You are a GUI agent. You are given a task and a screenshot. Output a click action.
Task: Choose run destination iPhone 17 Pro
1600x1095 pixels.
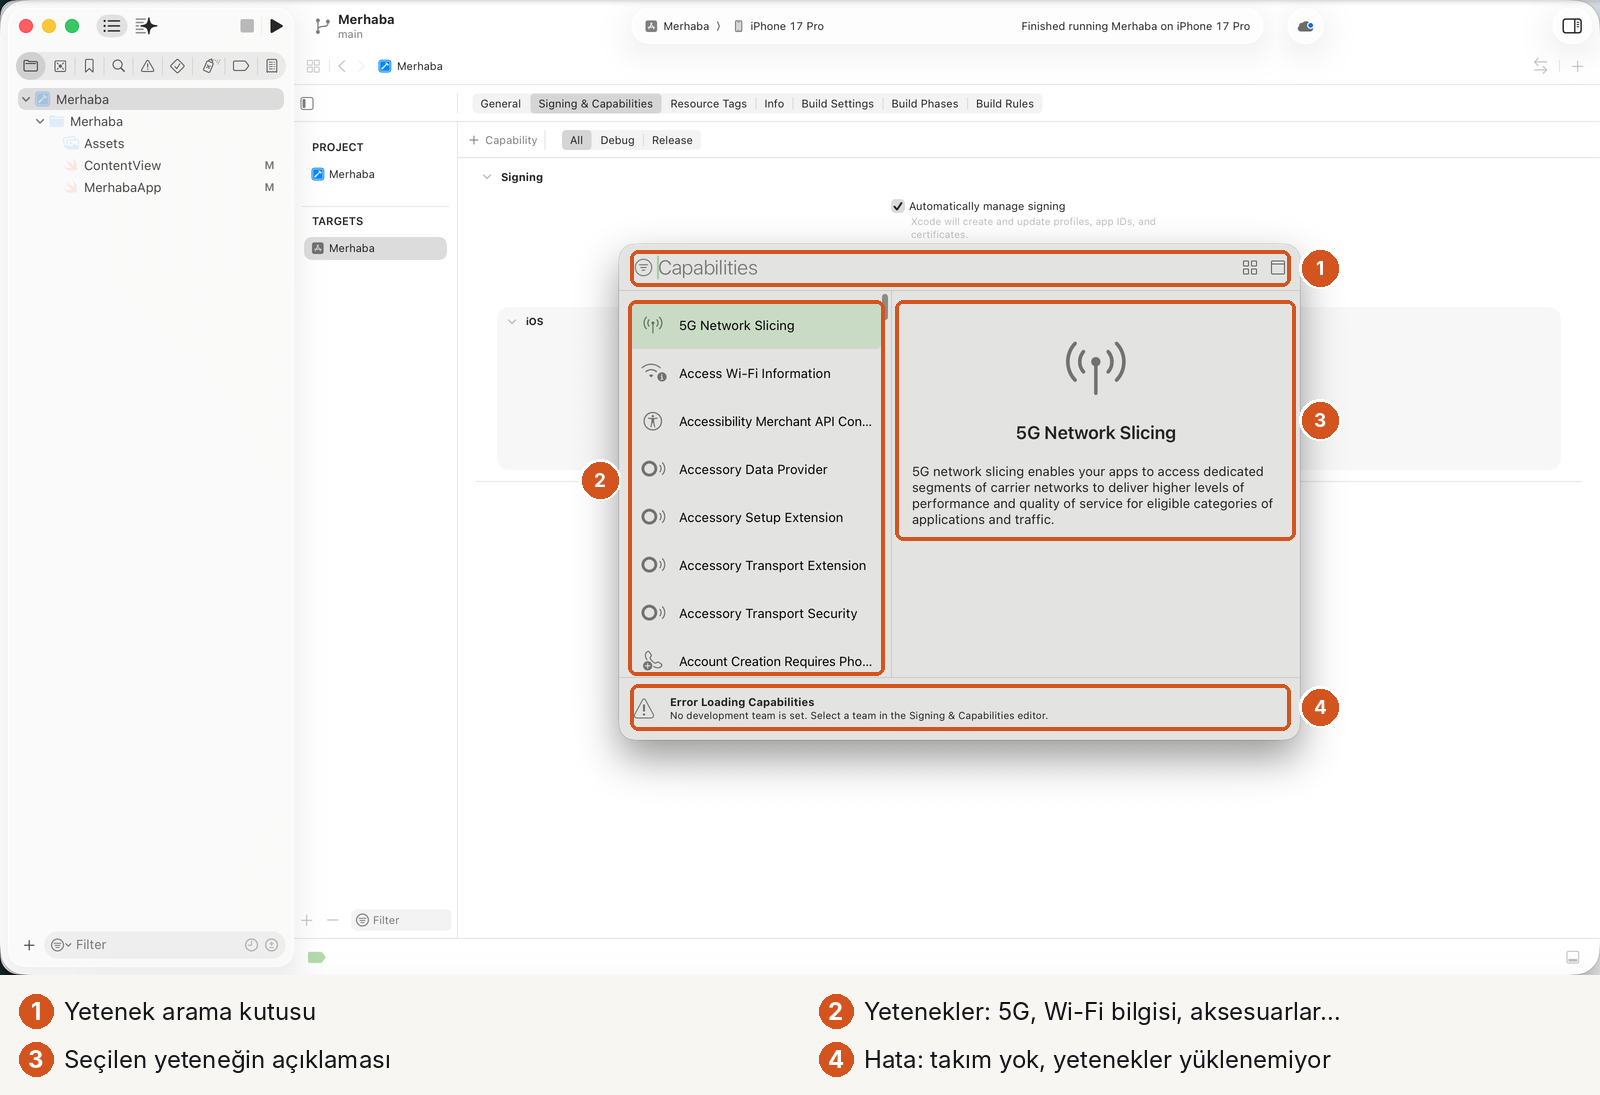pos(779,26)
